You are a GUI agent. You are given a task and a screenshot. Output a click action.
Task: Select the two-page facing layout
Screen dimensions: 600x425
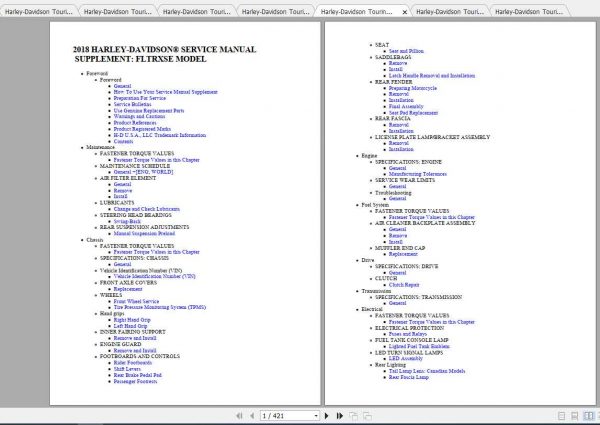(588, 416)
